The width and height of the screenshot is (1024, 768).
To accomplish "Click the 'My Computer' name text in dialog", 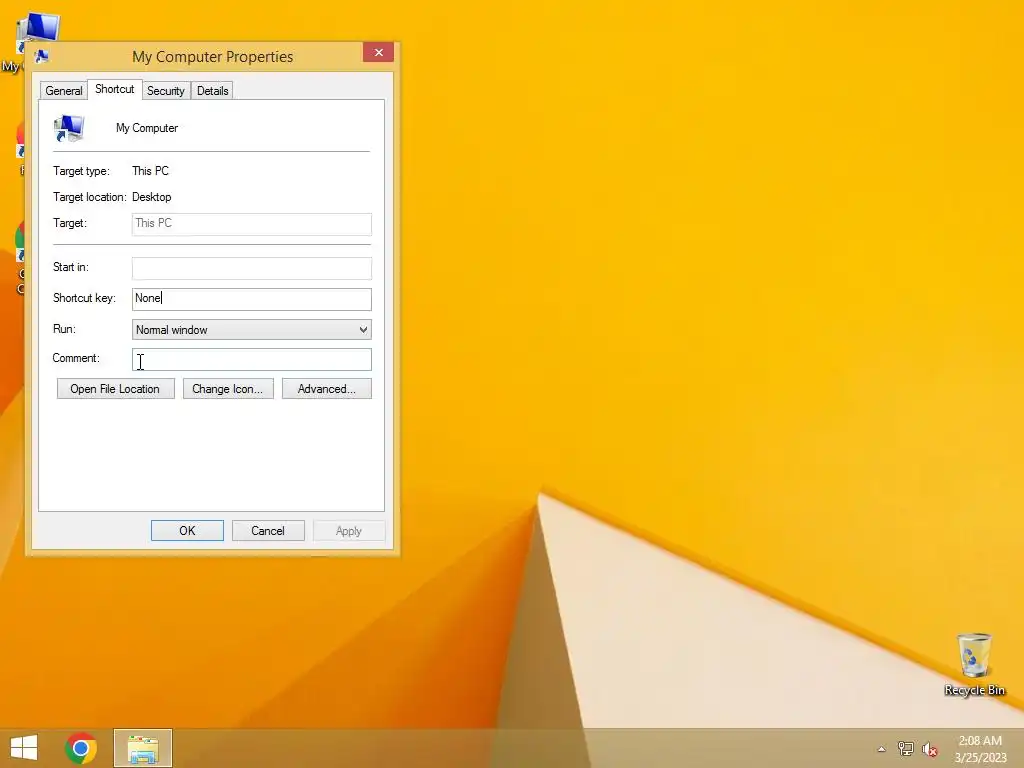I will click(x=147, y=128).
